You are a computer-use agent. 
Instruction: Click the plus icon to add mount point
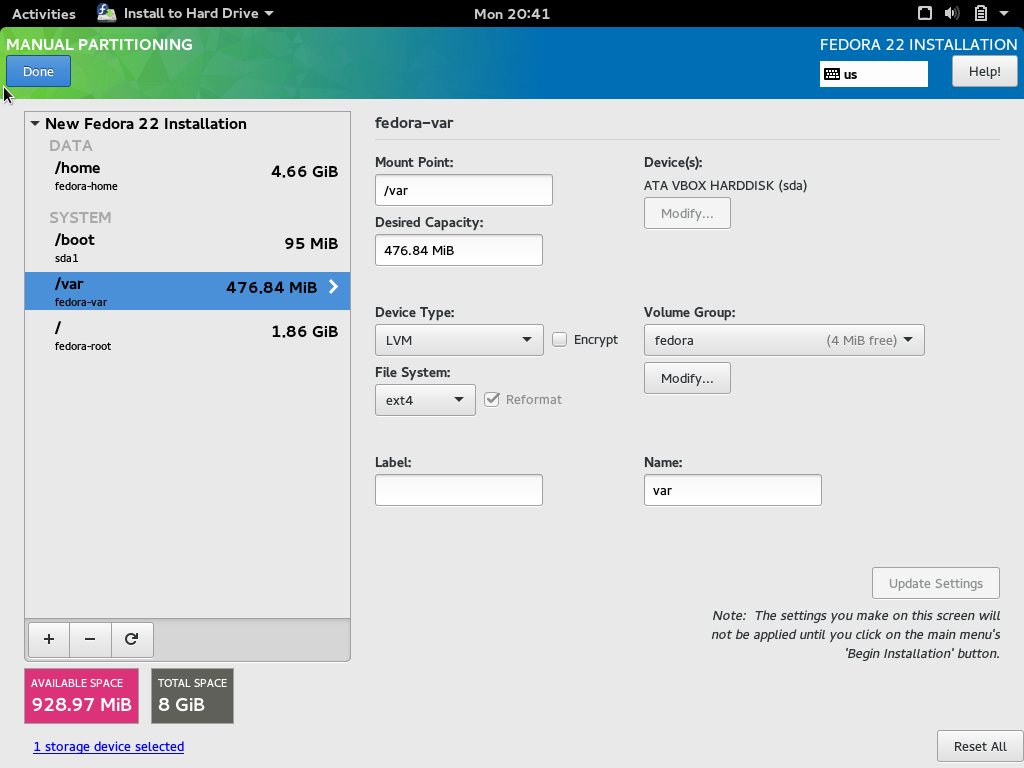(x=49, y=639)
